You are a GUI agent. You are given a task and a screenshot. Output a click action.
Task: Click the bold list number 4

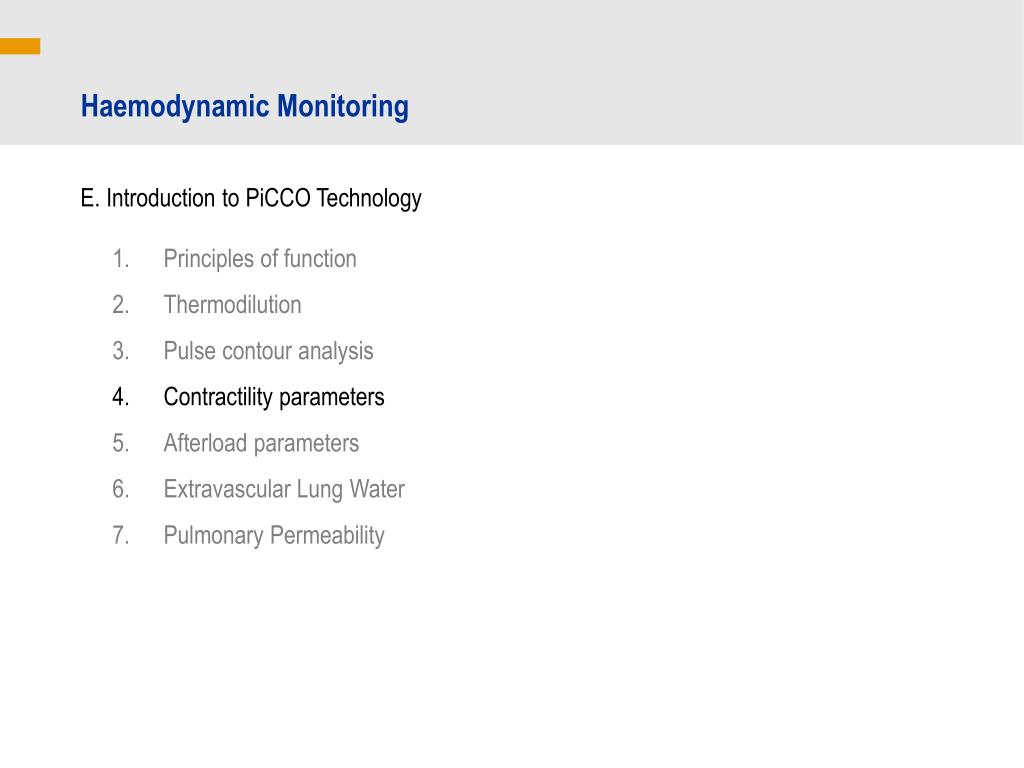tap(121, 397)
